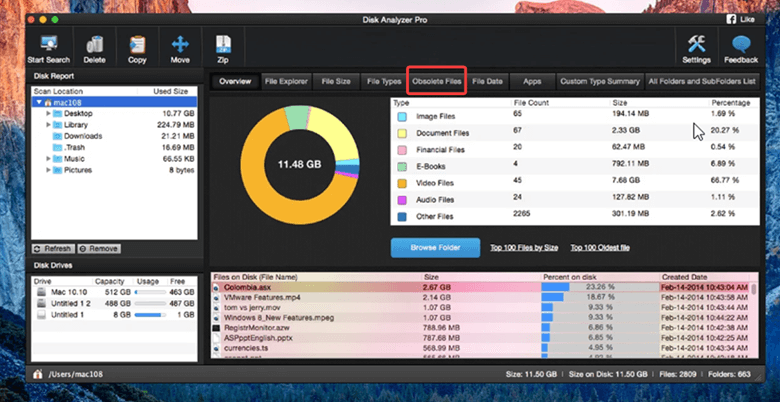Collapse the mac108 tree node
The width and height of the screenshot is (780, 402).
(x=39, y=102)
